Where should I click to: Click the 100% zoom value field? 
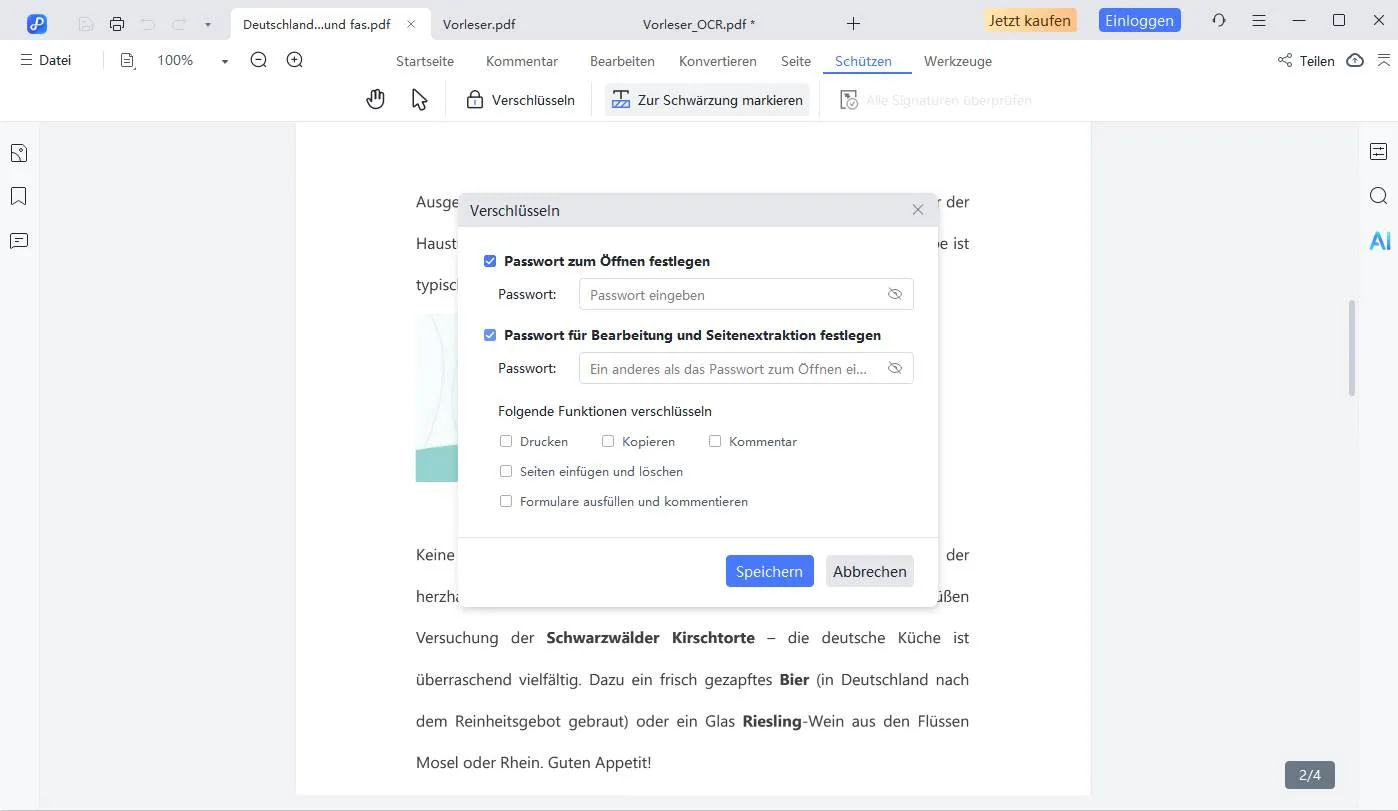click(x=175, y=61)
